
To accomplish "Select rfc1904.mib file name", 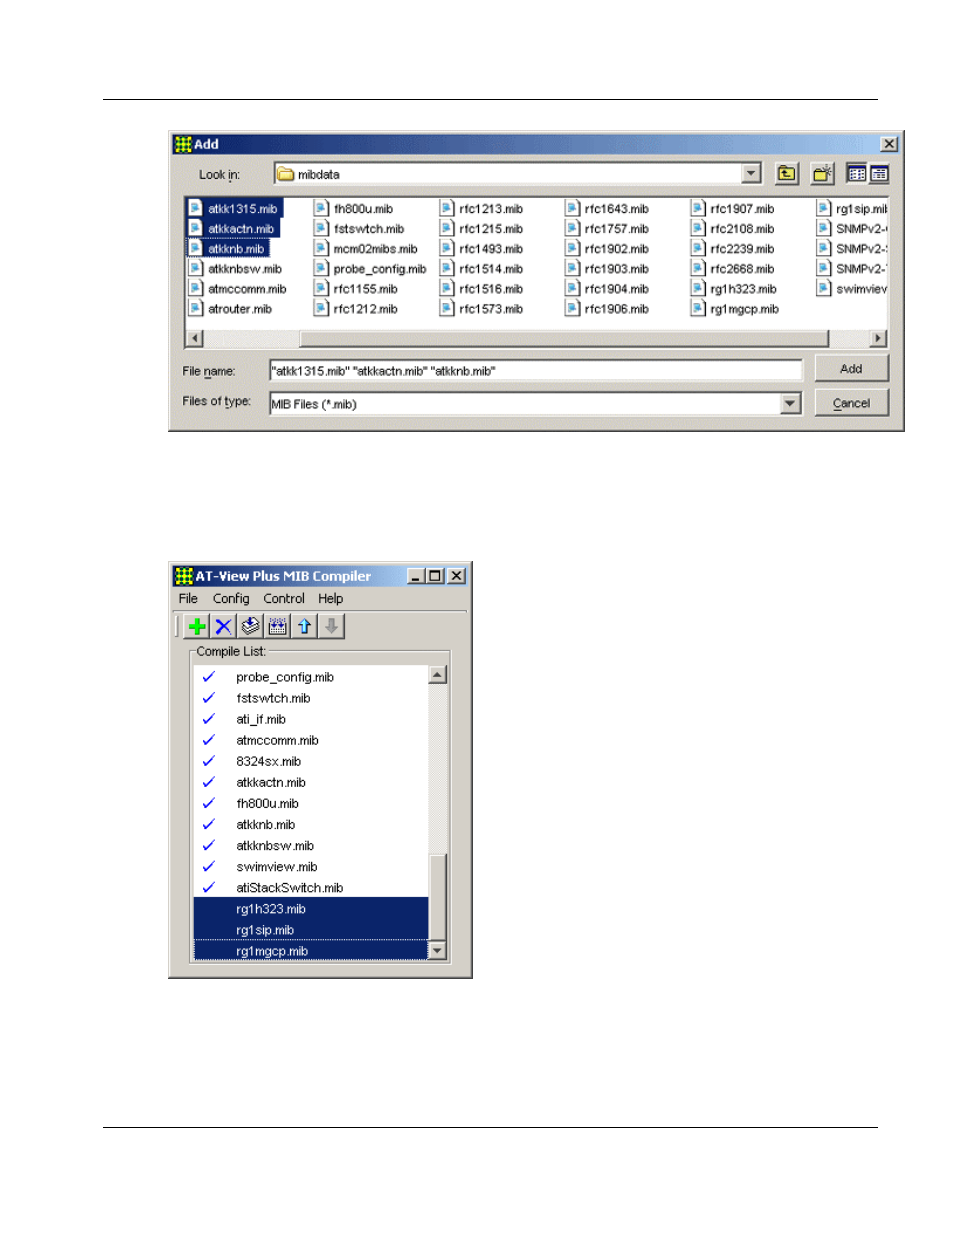I will tap(616, 289).
